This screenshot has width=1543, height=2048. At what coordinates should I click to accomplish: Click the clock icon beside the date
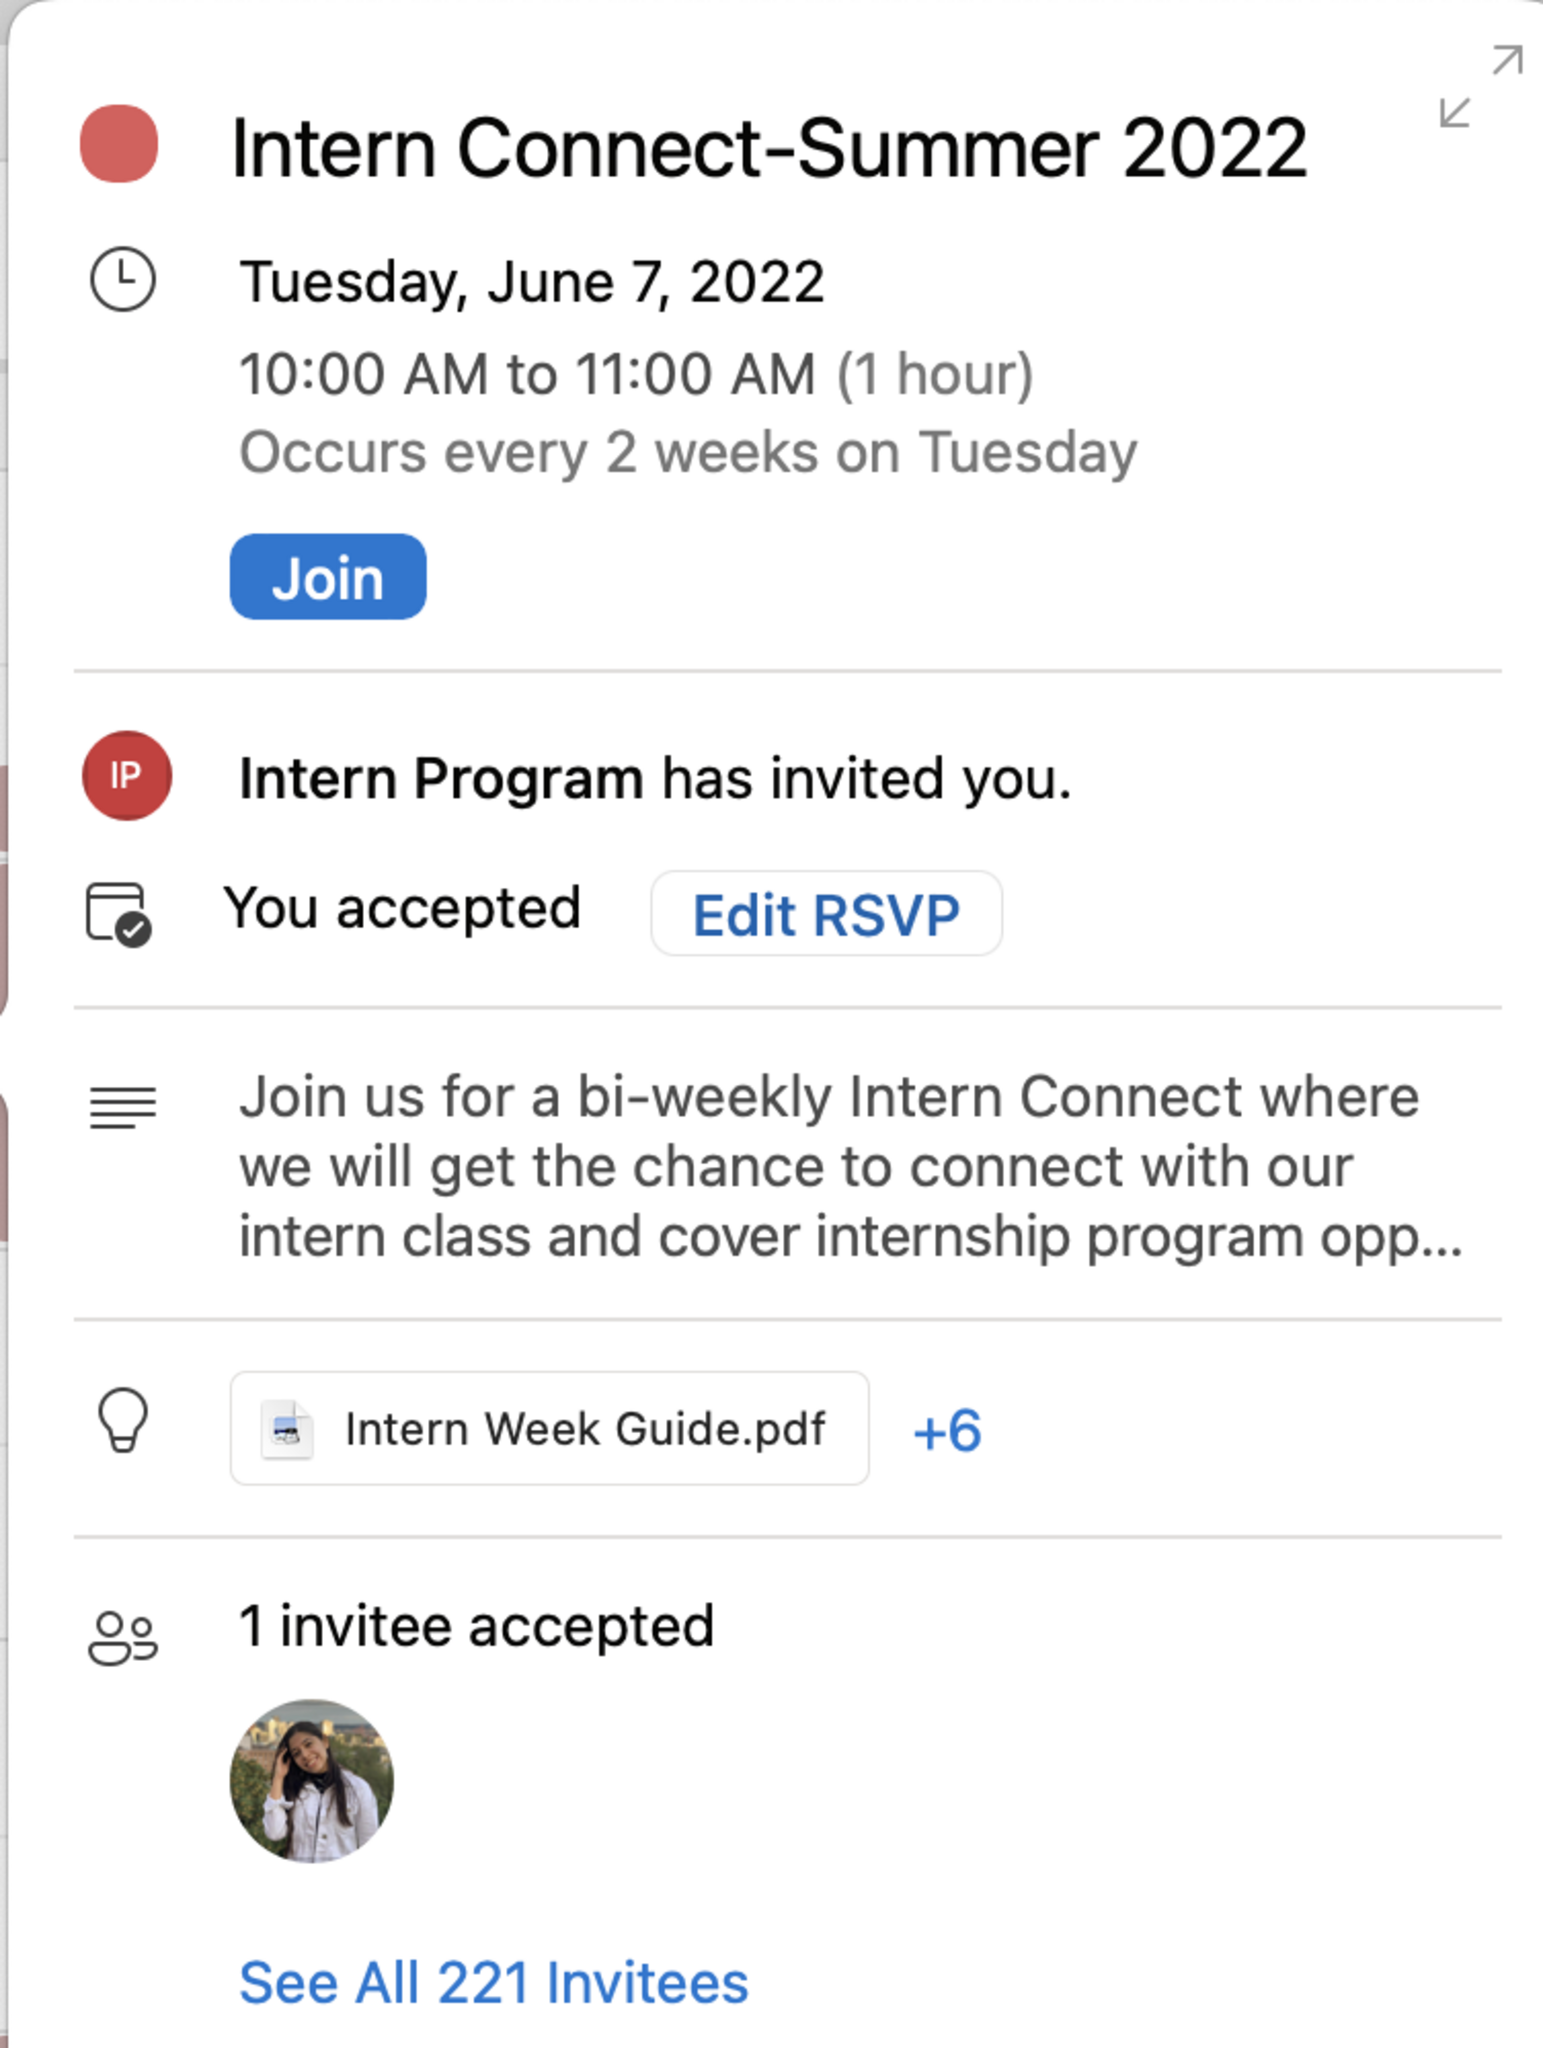(x=123, y=279)
